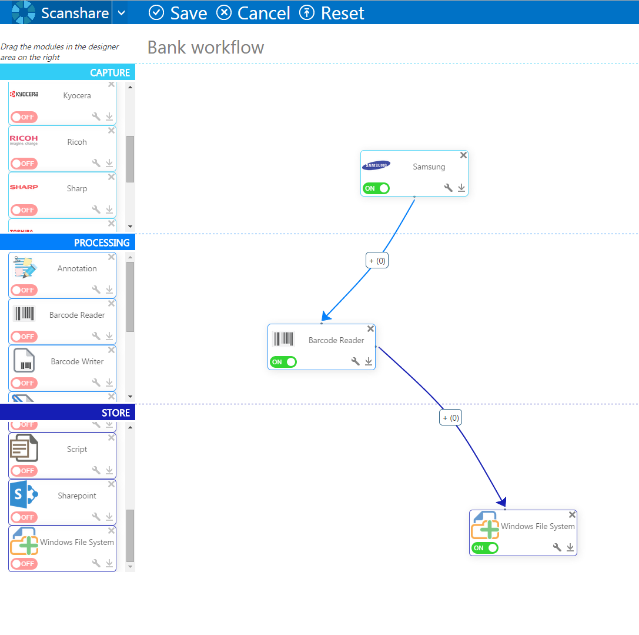The height and width of the screenshot is (635, 639).
Task: Click the Scanshare logo icon
Action: click(23, 12)
